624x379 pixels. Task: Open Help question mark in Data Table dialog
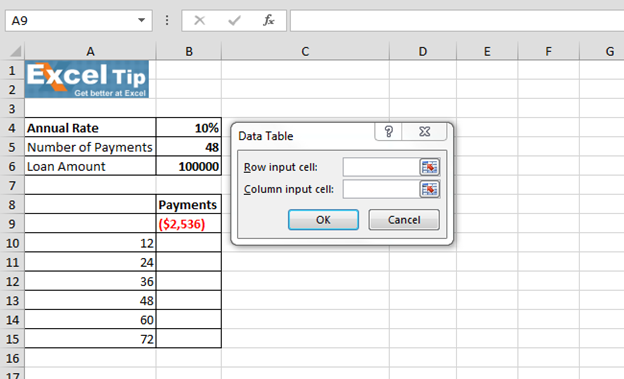388,131
